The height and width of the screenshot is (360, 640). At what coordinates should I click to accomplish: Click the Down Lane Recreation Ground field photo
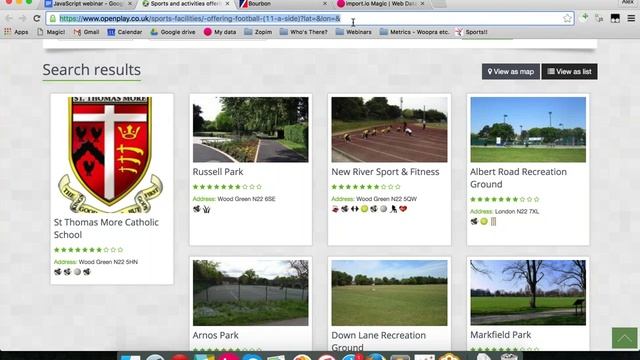[389, 293]
